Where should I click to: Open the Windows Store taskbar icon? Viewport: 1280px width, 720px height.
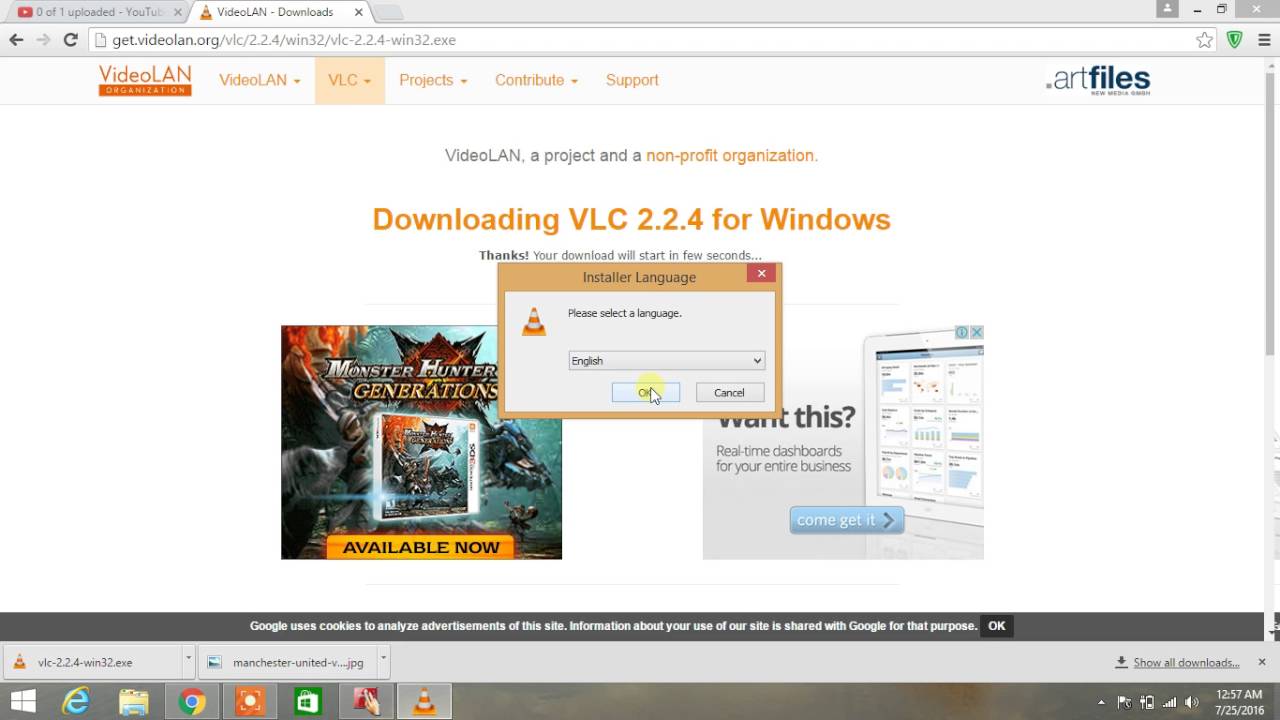pos(308,702)
